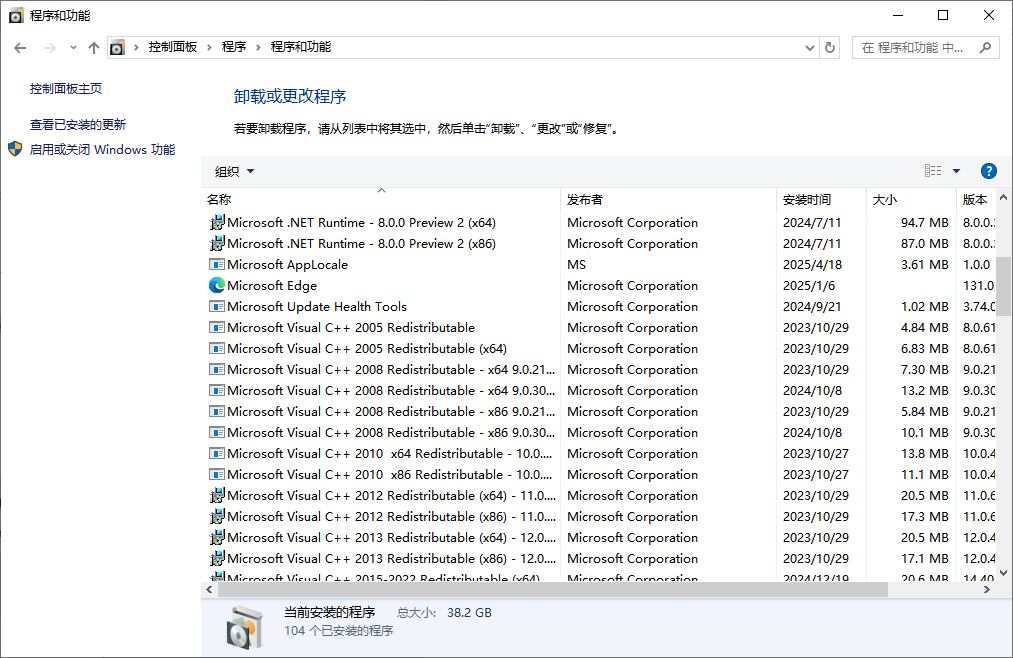Click the Visual C++ 2013 (x86) icon
Screen dimensions: 1013x658
[x=217, y=559]
